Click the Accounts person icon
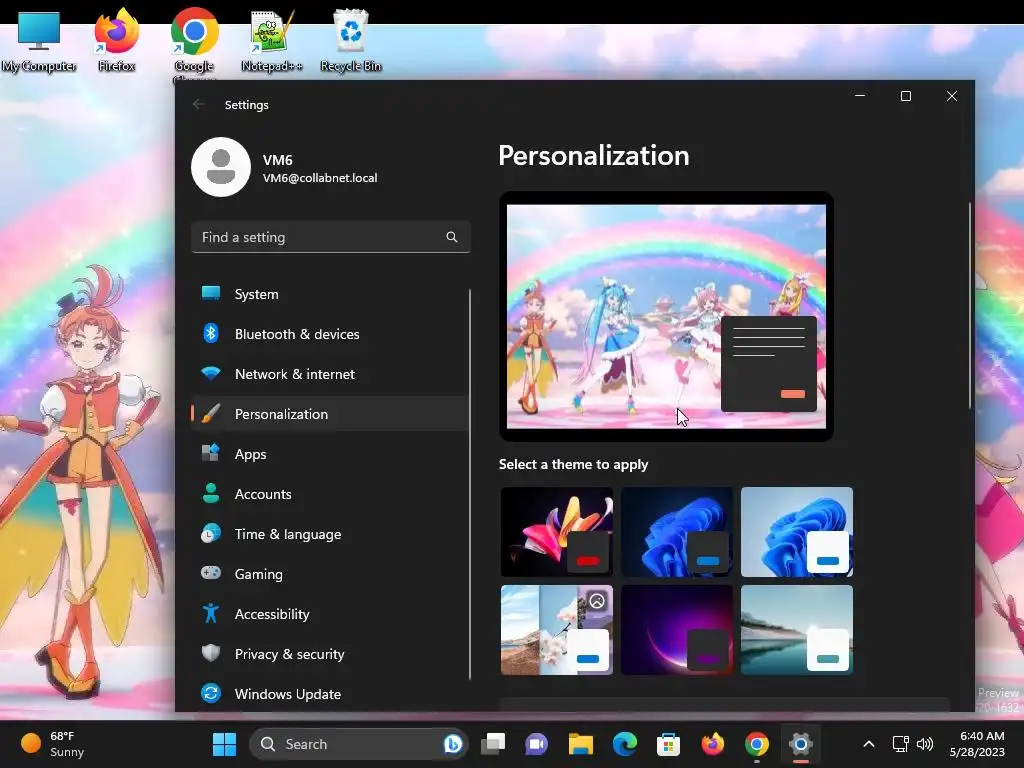Viewport: 1024px width, 768px height. point(210,493)
